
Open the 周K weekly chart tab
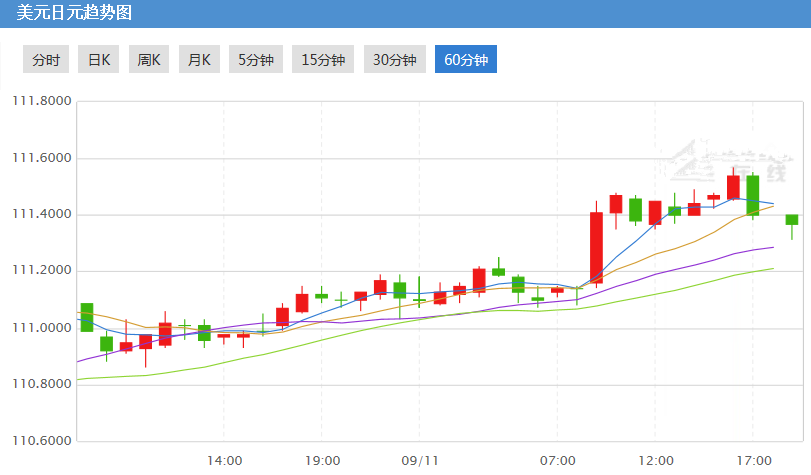click(149, 59)
